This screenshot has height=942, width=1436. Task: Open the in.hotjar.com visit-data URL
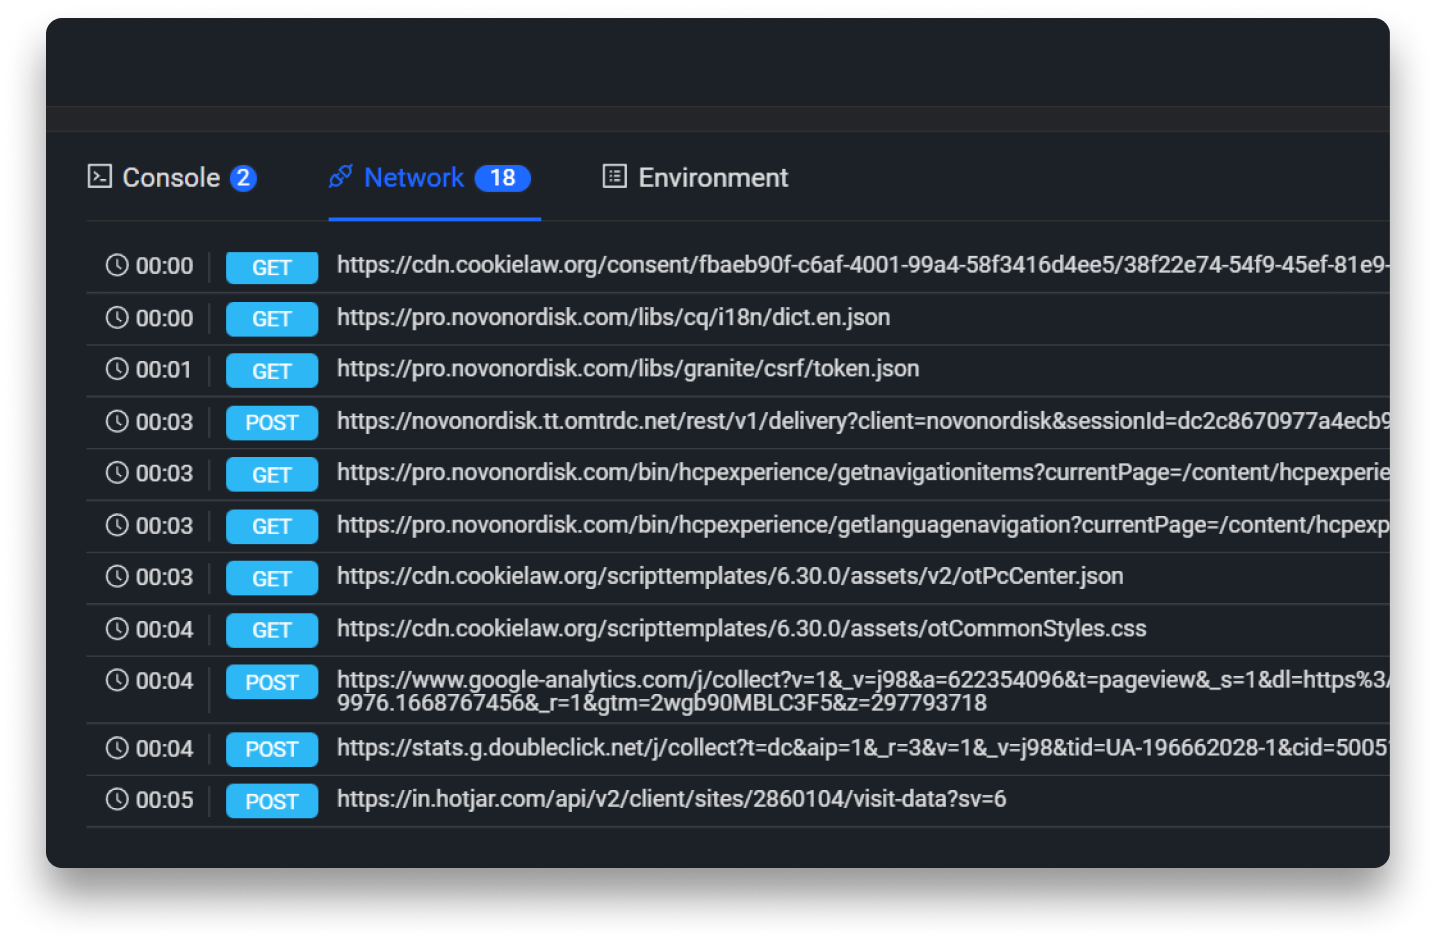(671, 799)
